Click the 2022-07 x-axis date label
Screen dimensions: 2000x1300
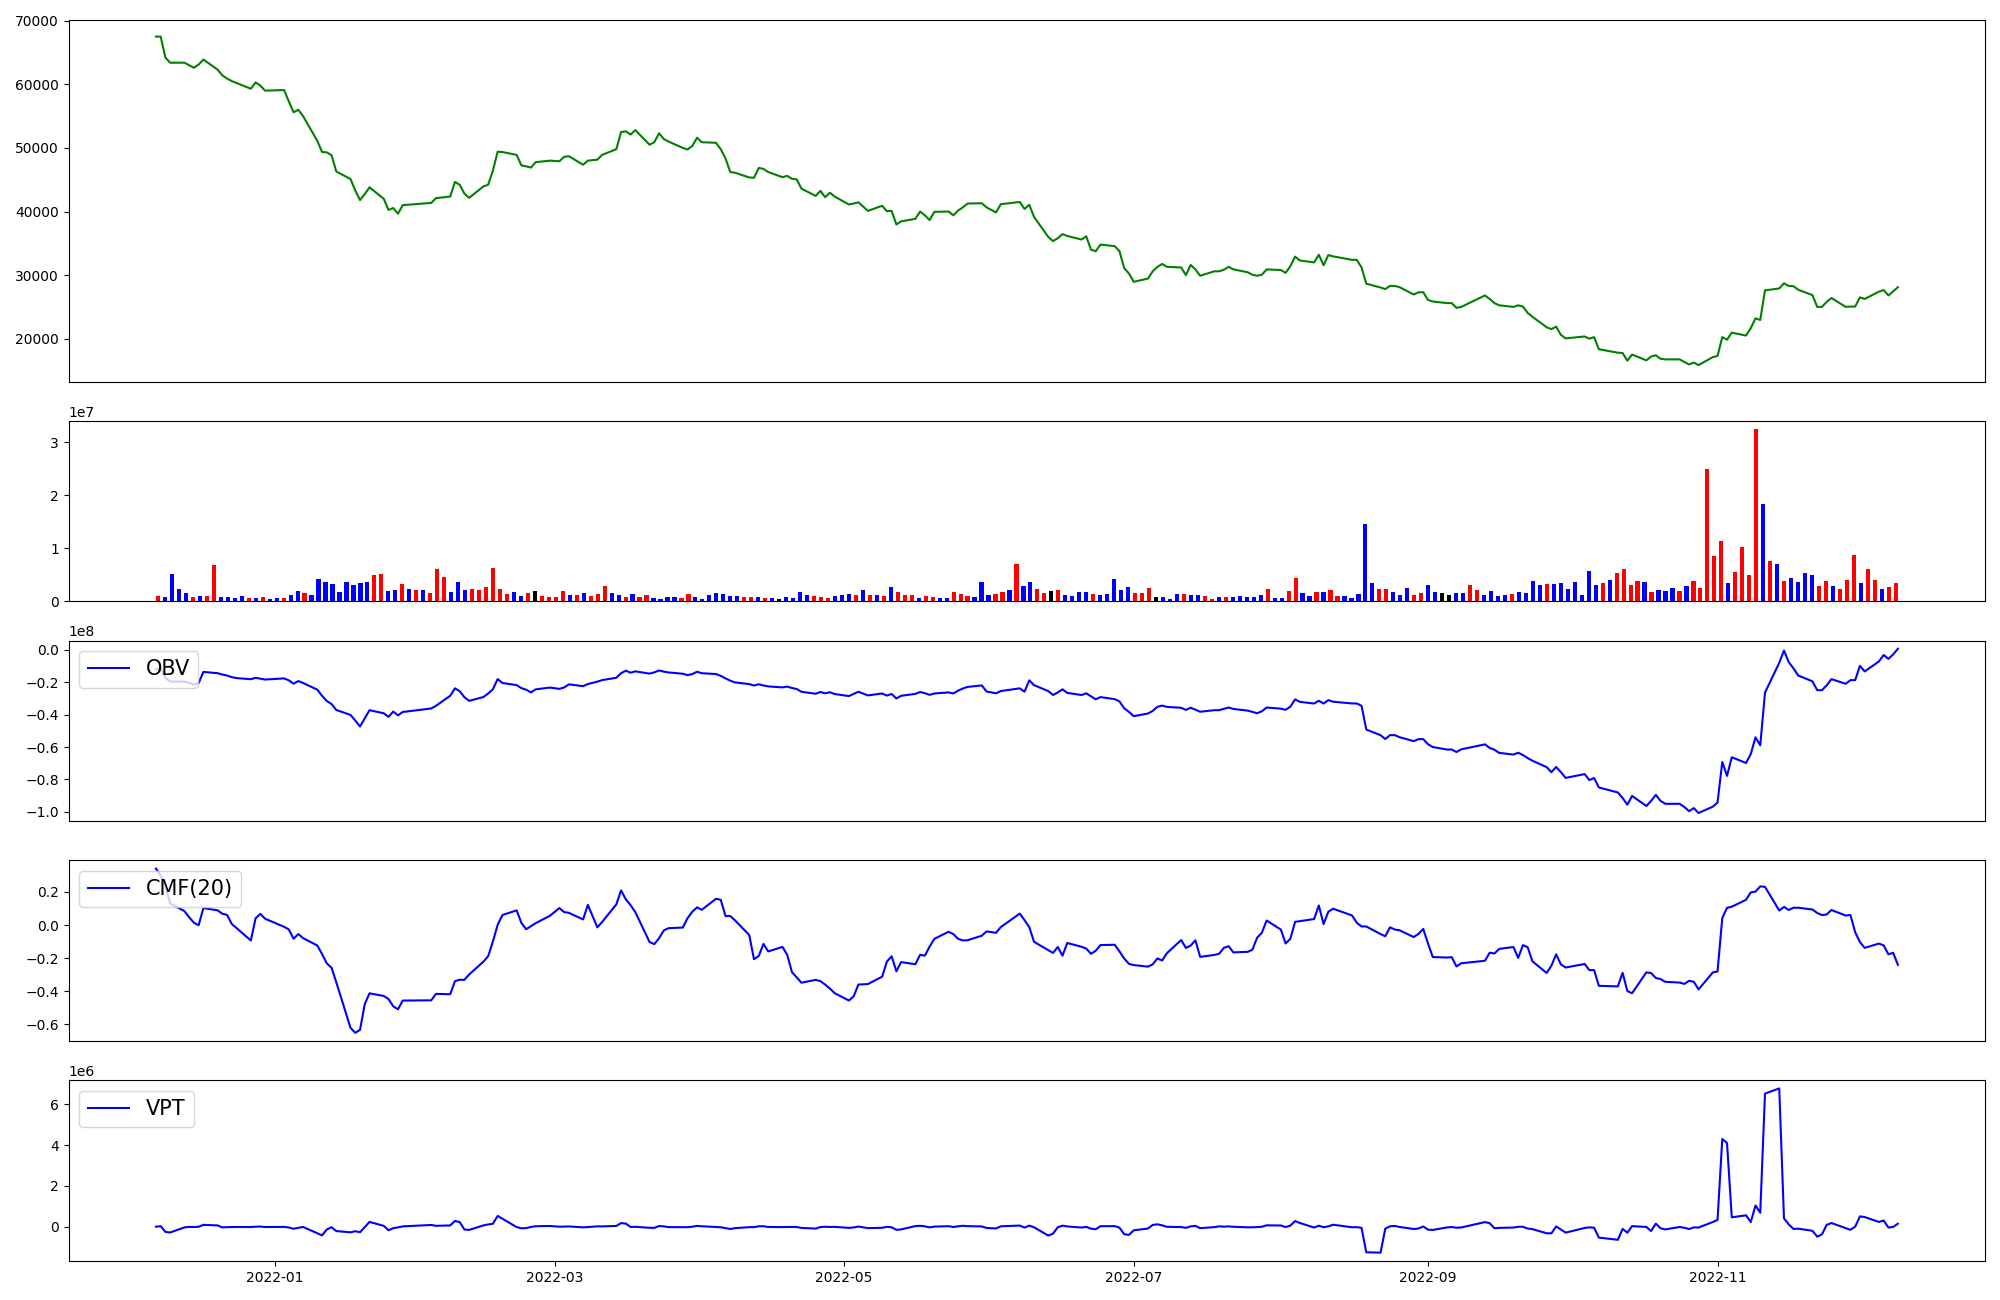[x=1134, y=1277]
